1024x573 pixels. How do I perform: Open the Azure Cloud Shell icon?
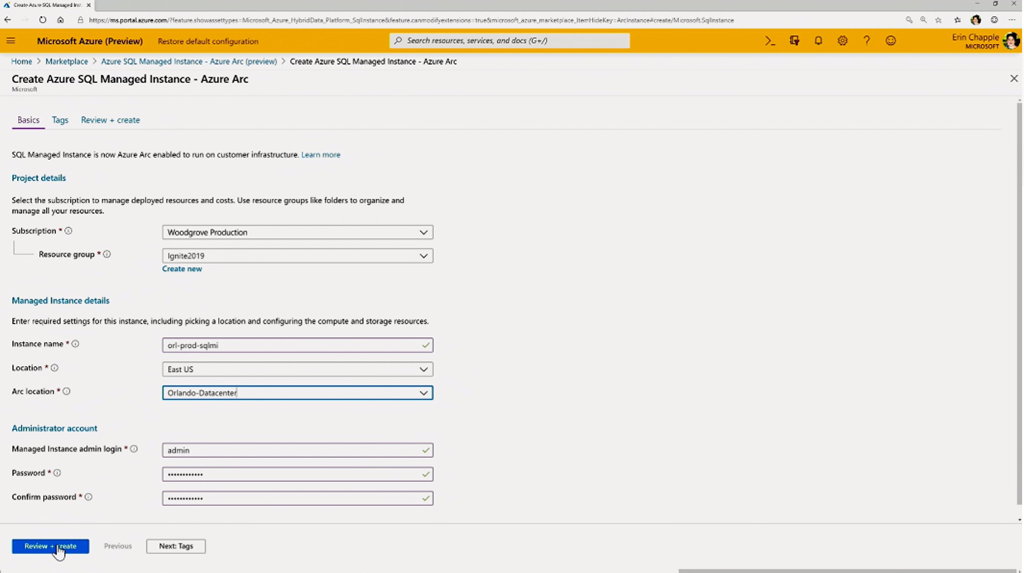click(770, 41)
